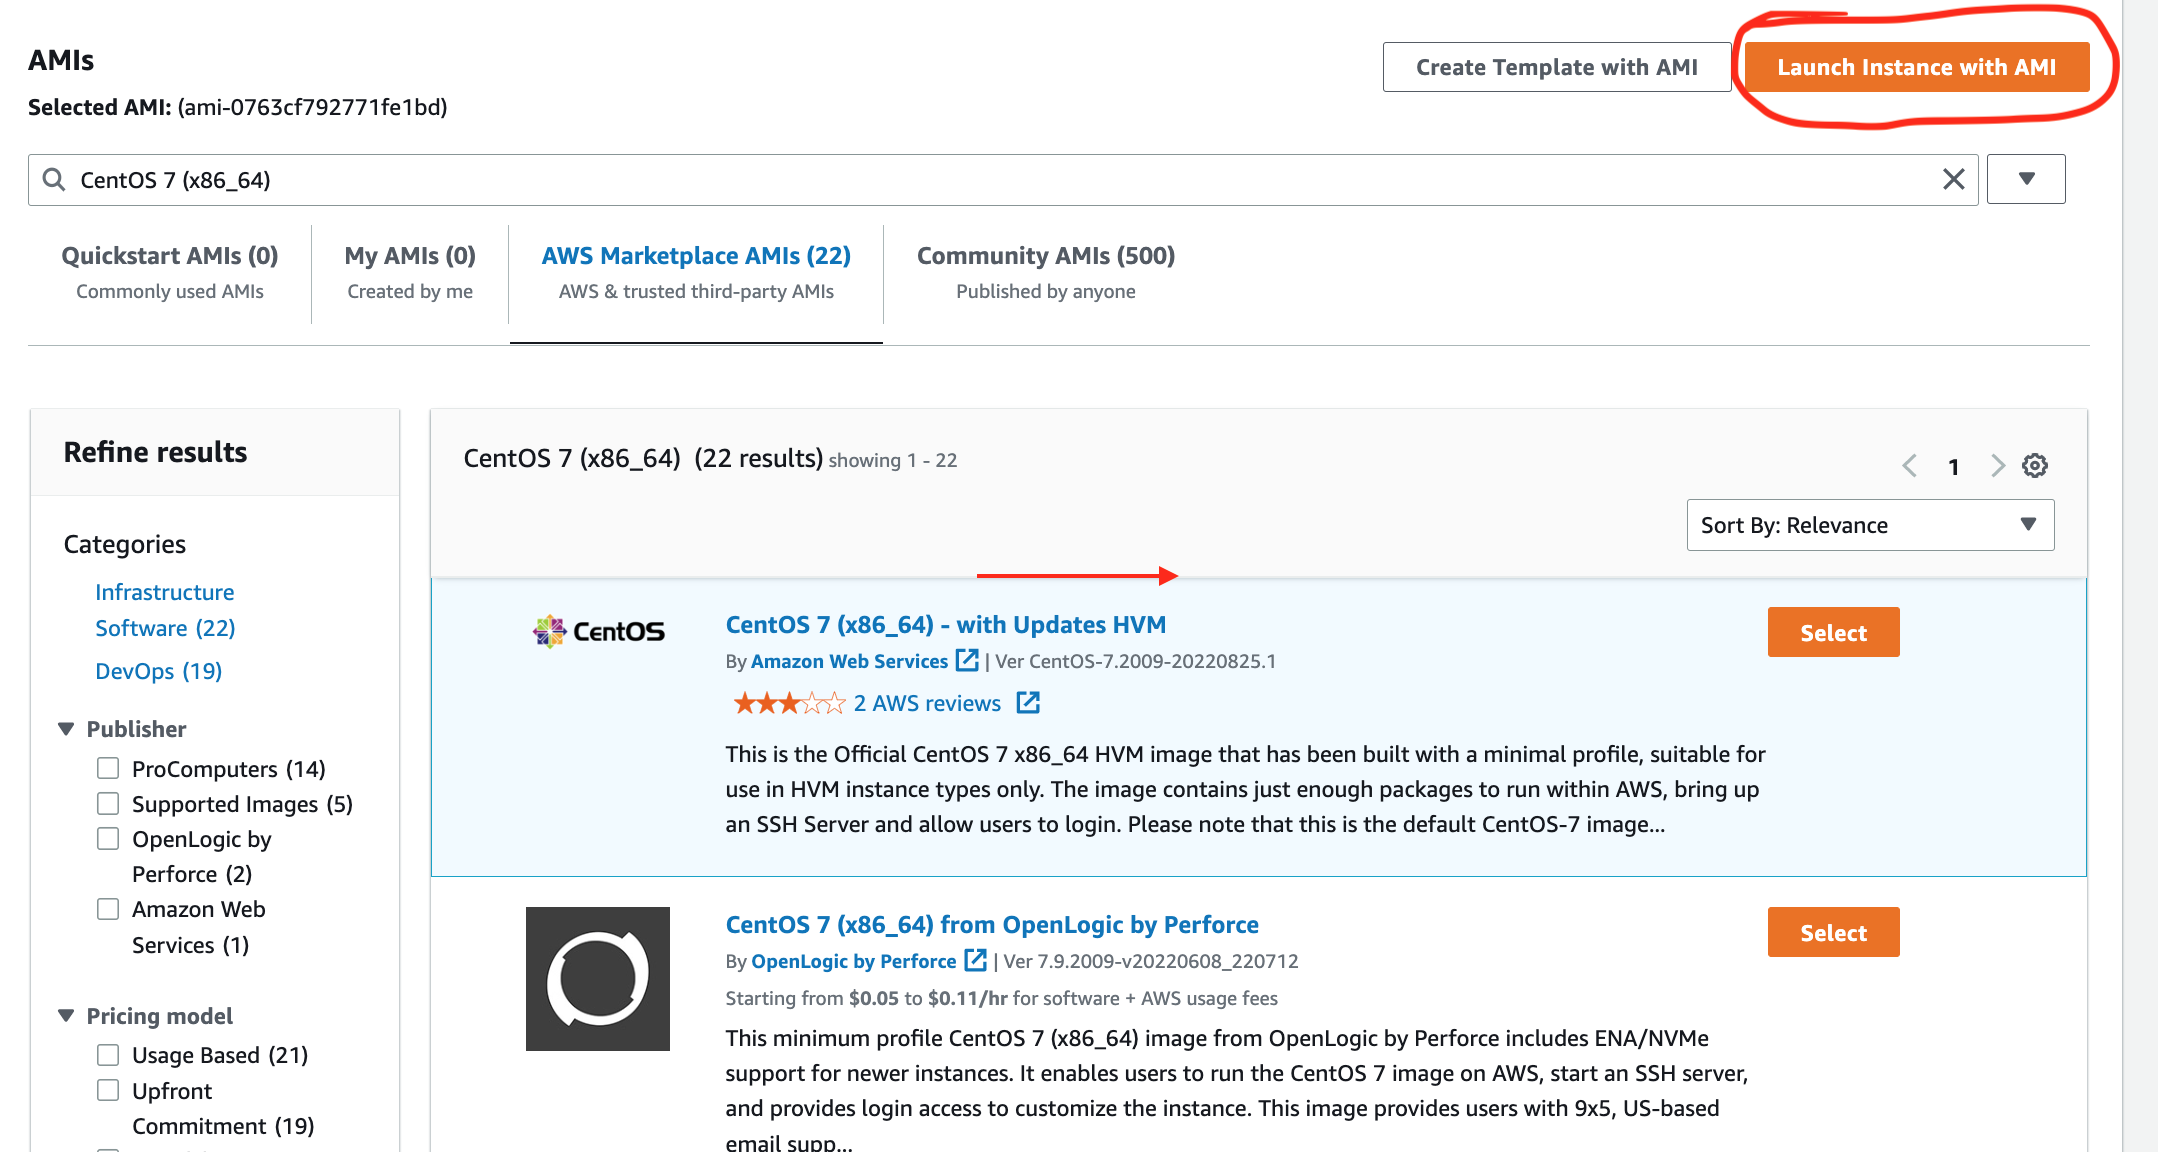Go to previous results page arrow
Viewport: 2158px width, 1152px height.
pyautogui.click(x=1909, y=466)
